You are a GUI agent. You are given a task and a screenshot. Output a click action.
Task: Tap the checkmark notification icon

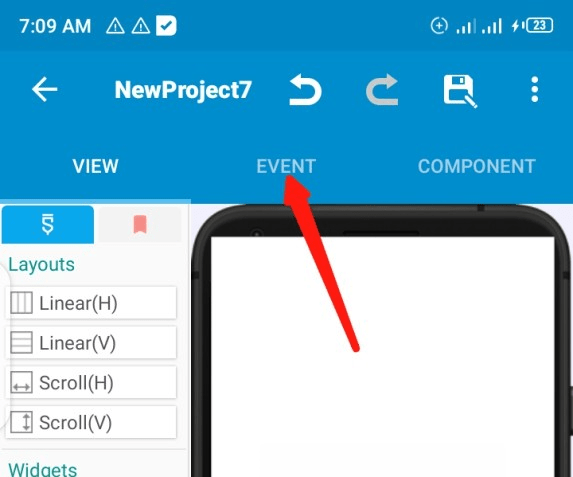pyautogui.click(x=166, y=26)
